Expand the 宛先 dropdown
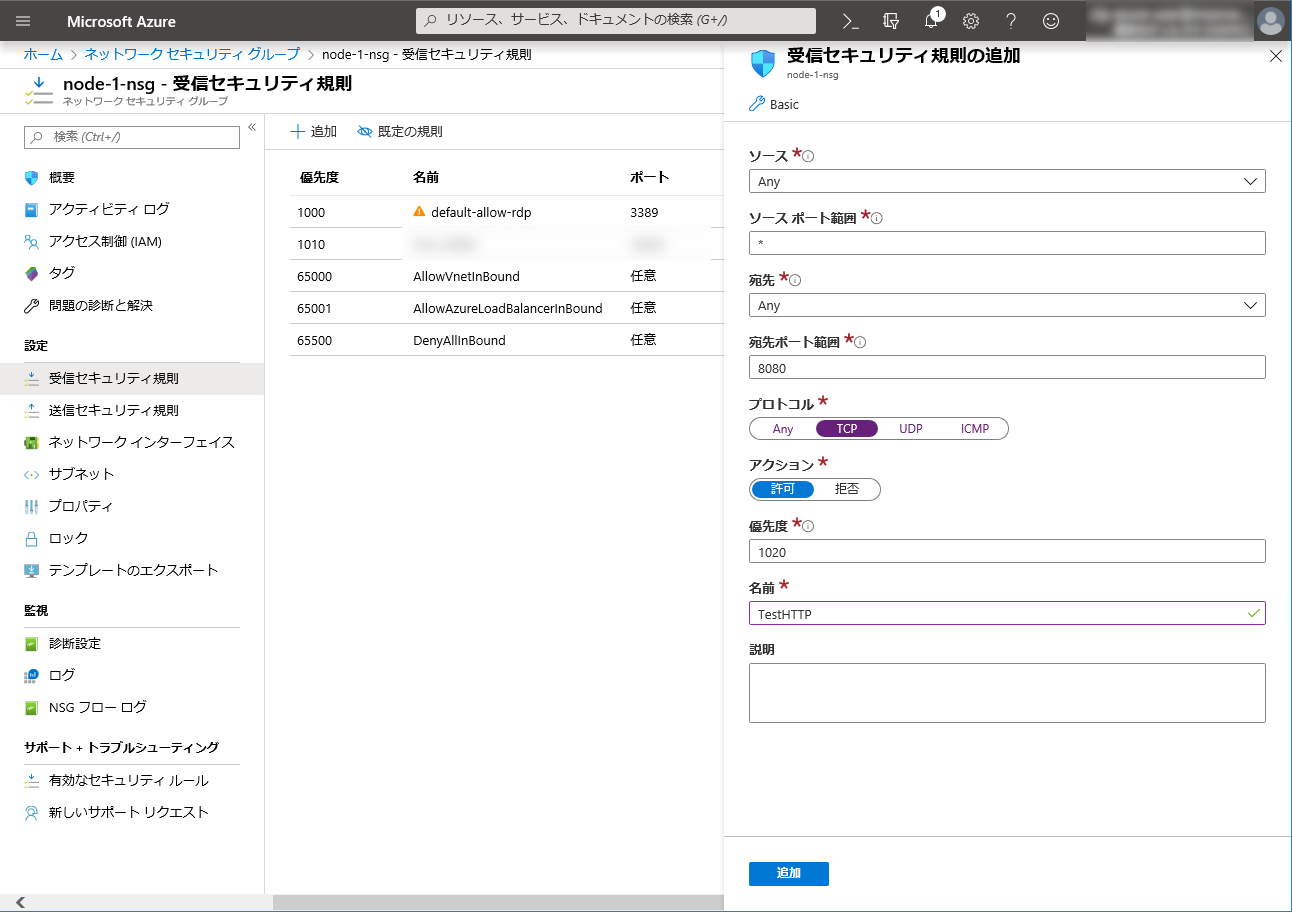Image resolution: width=1292 pixels, height=912 pixels. 1006,305
